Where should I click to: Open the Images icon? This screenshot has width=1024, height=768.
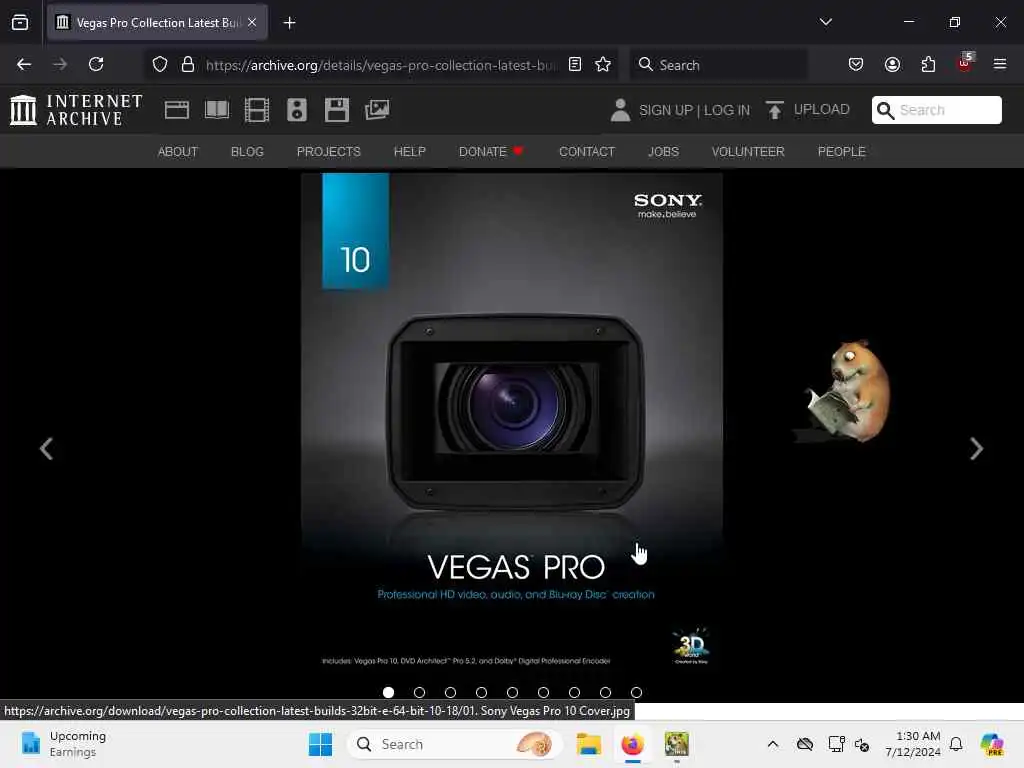[377, 110]
